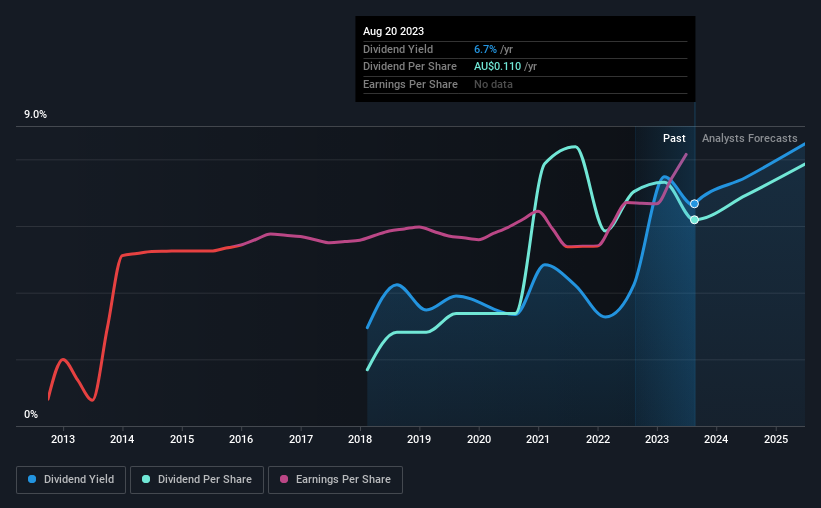Click the 6.7% dividend yield value
The width and height of the screenshot is (821, 508).
tap(485, 49)
